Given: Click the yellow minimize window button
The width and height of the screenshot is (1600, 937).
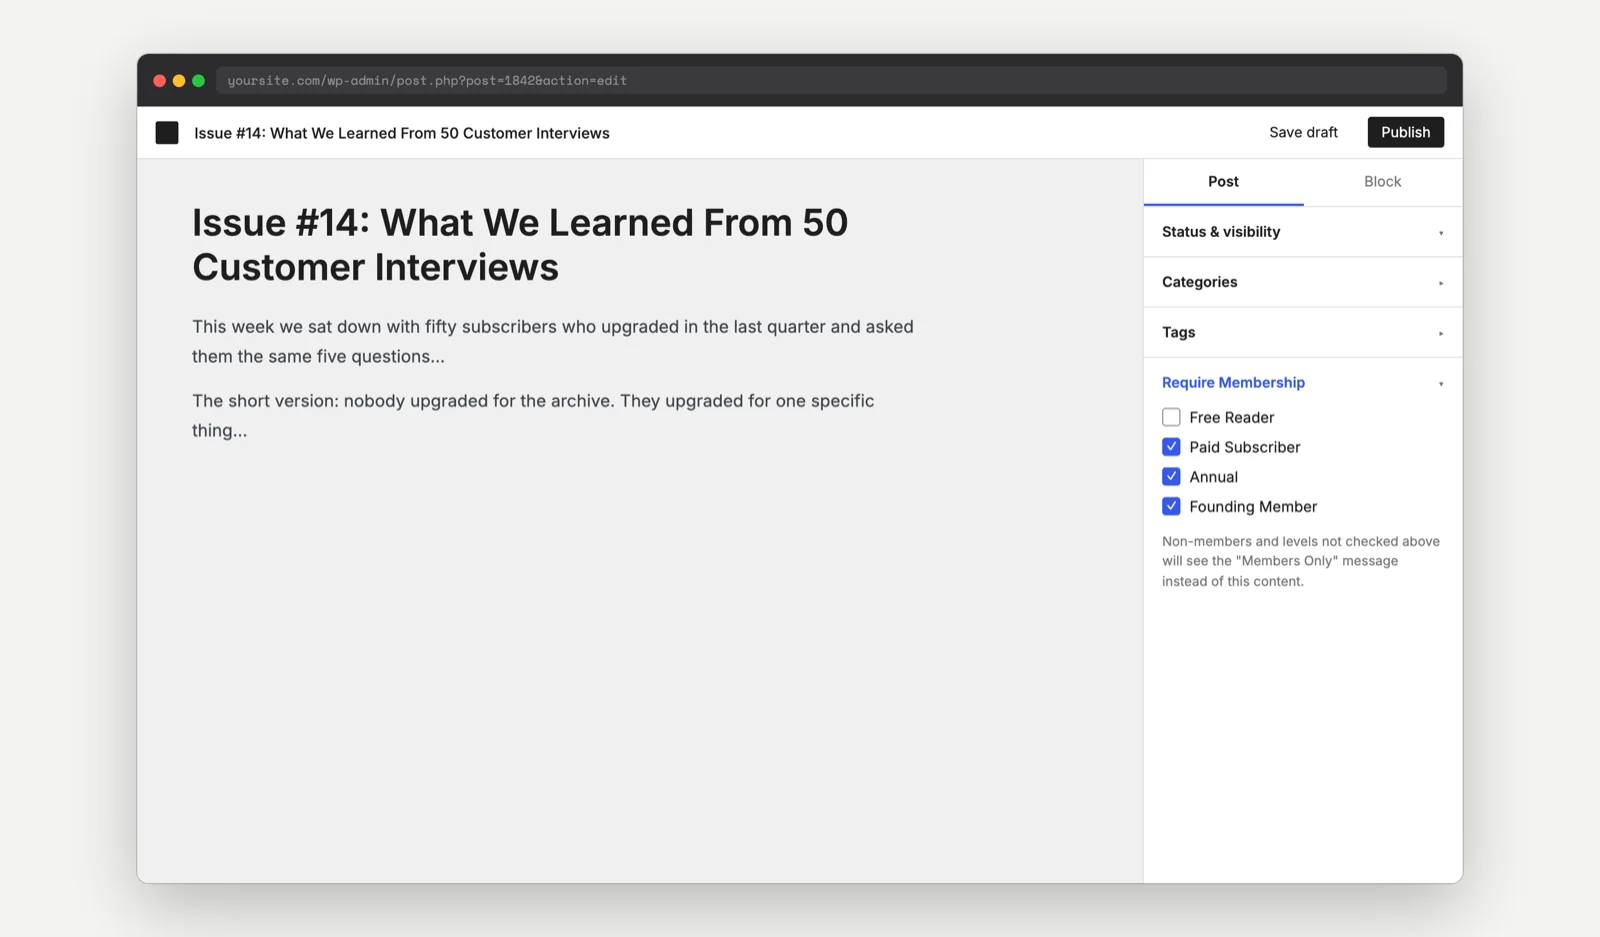Looking at the screenshot, I should [179, 81].
